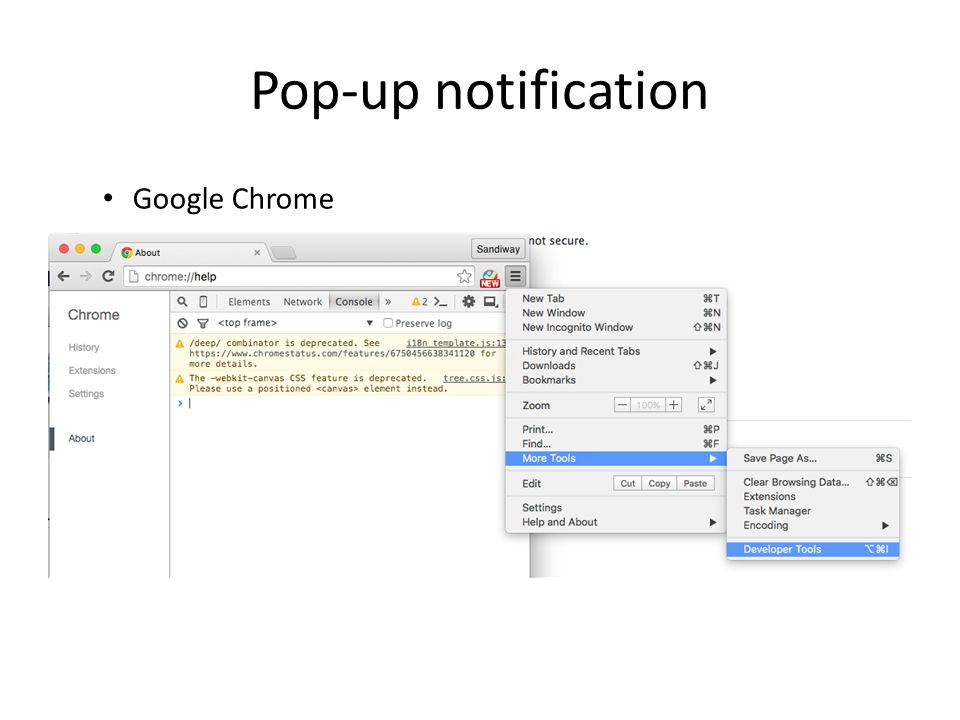This screenshot has height=720, width=960.
Task: Switch to the Network tab
Action: click(302, 301)
